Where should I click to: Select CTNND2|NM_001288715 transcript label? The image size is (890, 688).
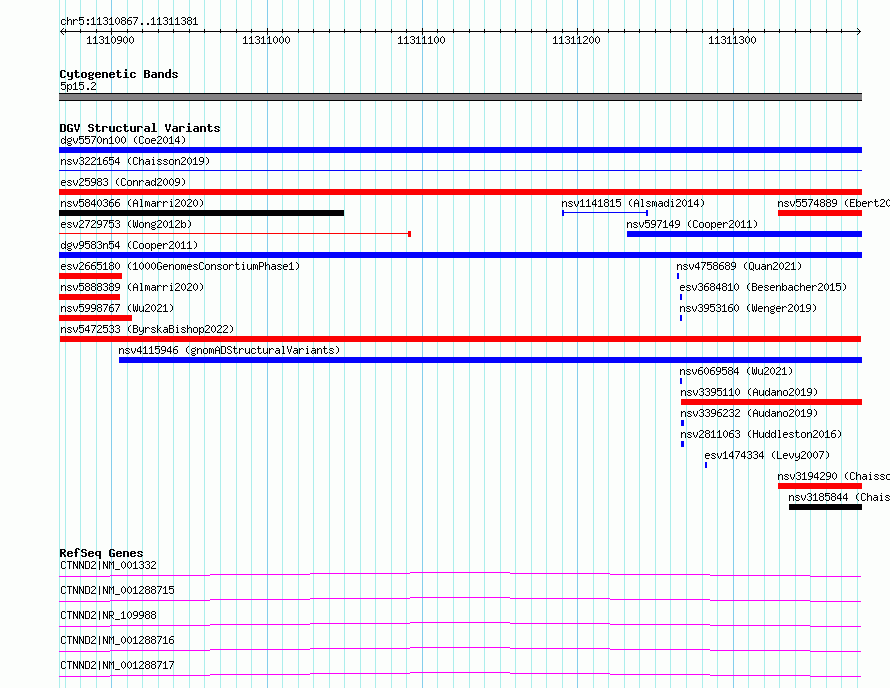[x=117, y=590]
